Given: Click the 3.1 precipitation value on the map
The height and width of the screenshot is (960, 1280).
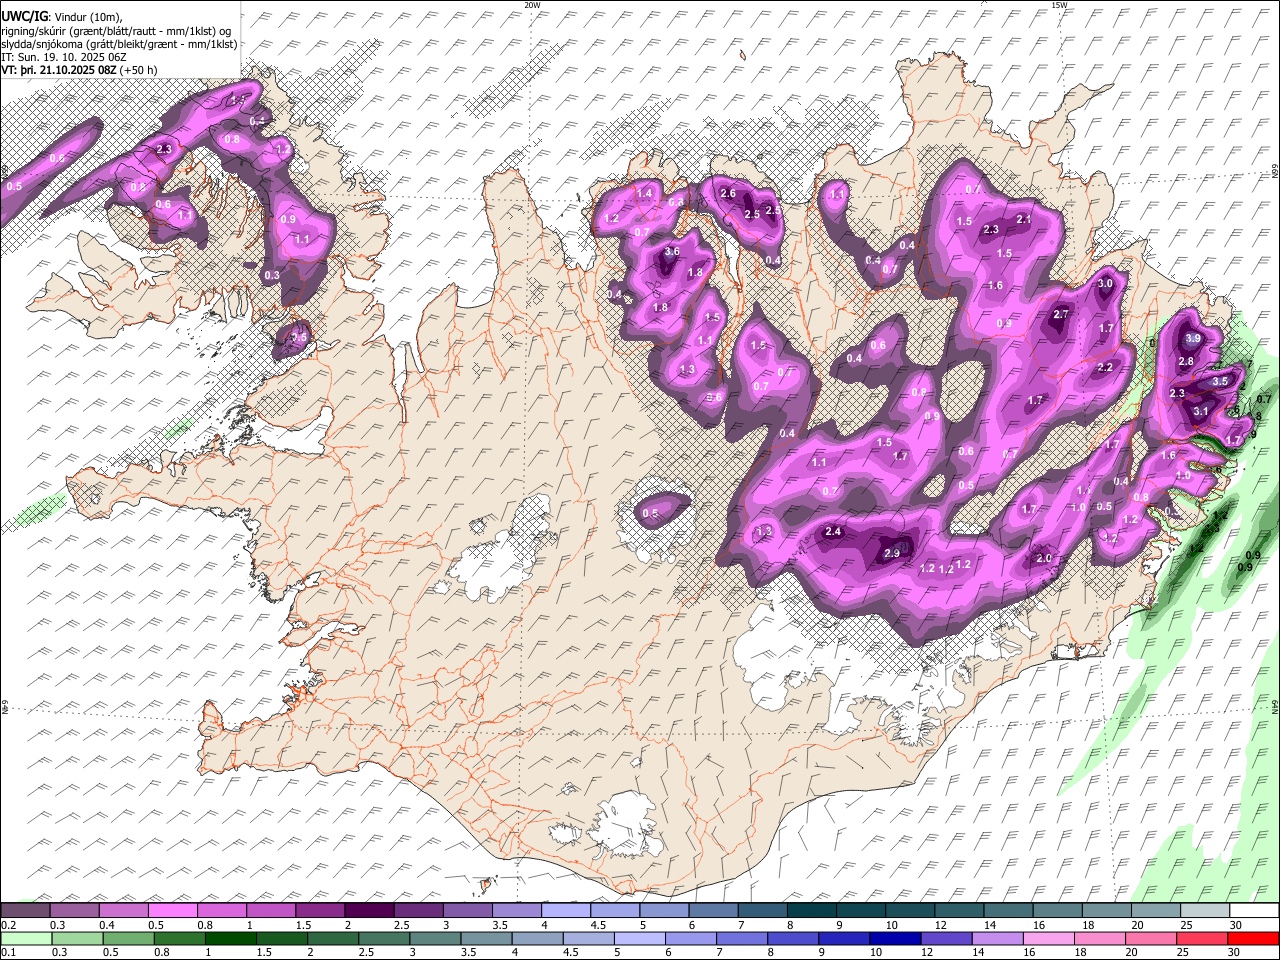Looking at the screenshot, I should click(x=1201, y=411).
